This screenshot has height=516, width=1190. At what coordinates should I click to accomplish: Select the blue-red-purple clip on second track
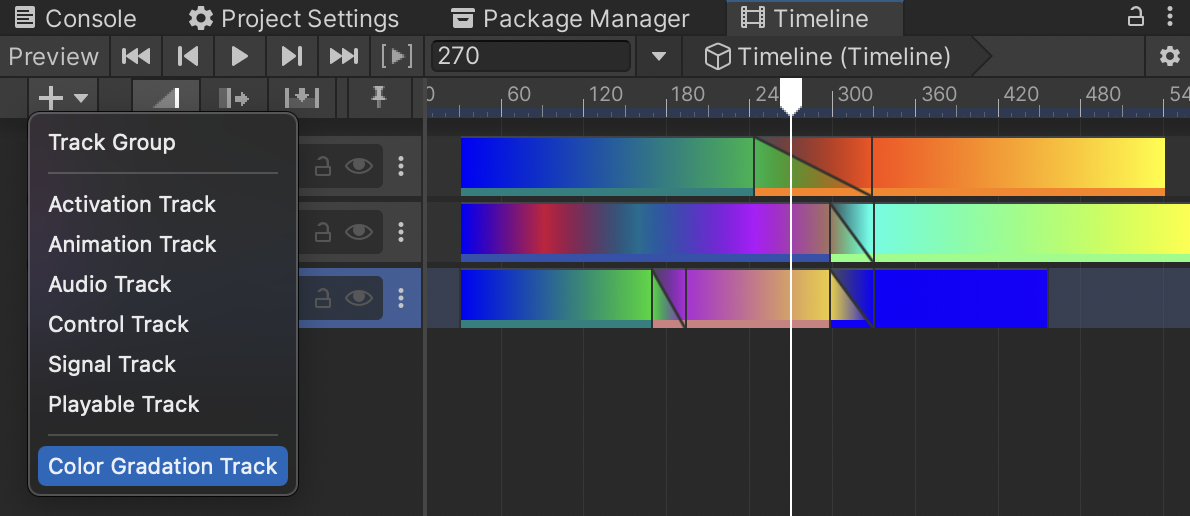point(645,232)
